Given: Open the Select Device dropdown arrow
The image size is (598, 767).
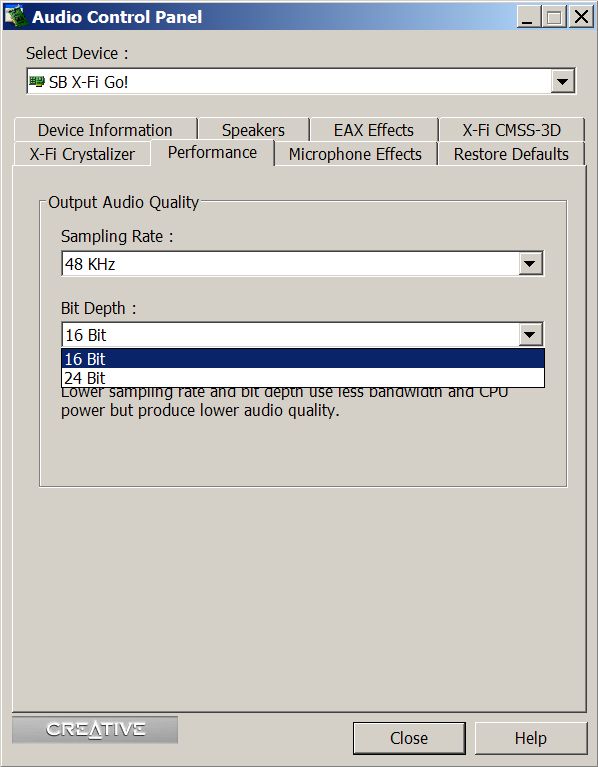Looking at the screenshot, I should 562,81.
